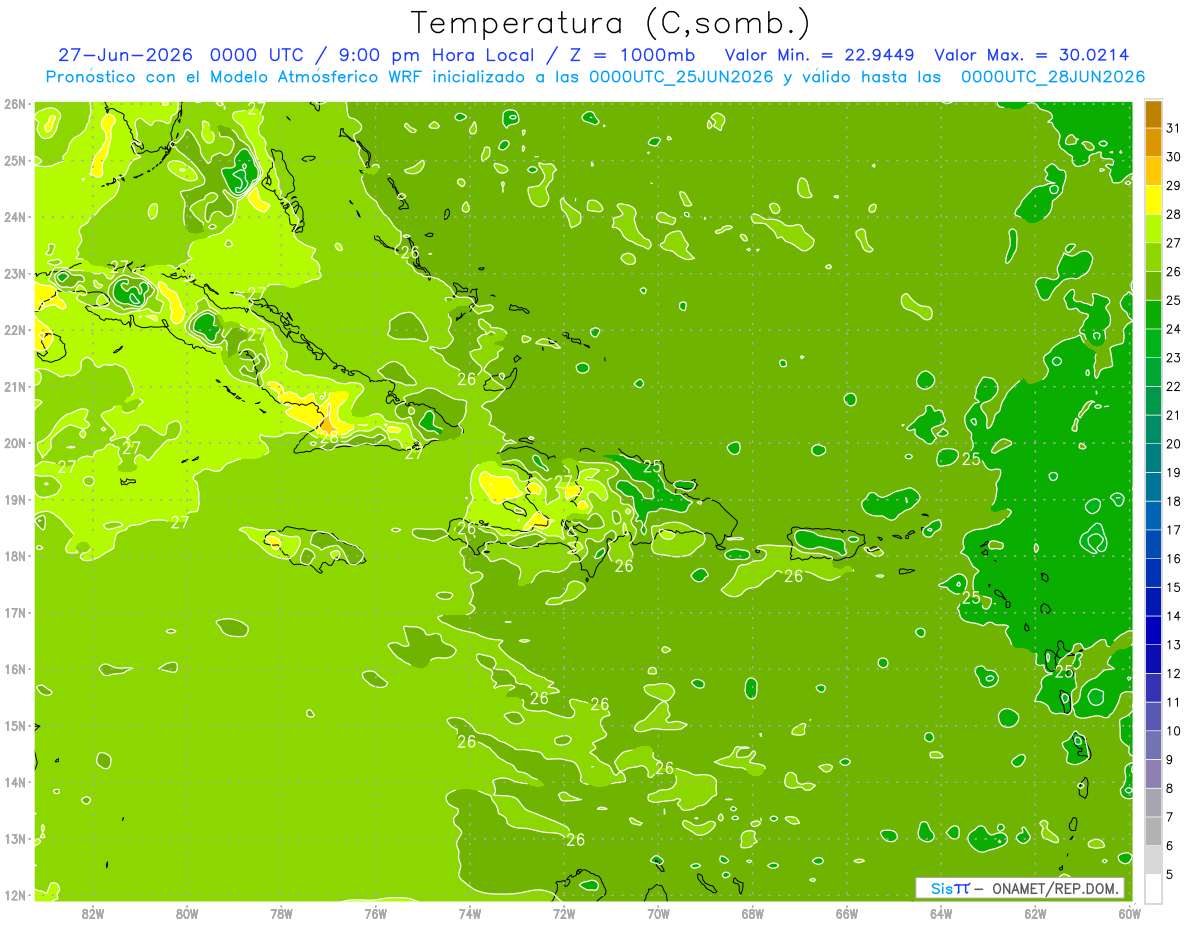Click longitude axis label "76W"
The image size is (1200, 927).
click(375, 913)
